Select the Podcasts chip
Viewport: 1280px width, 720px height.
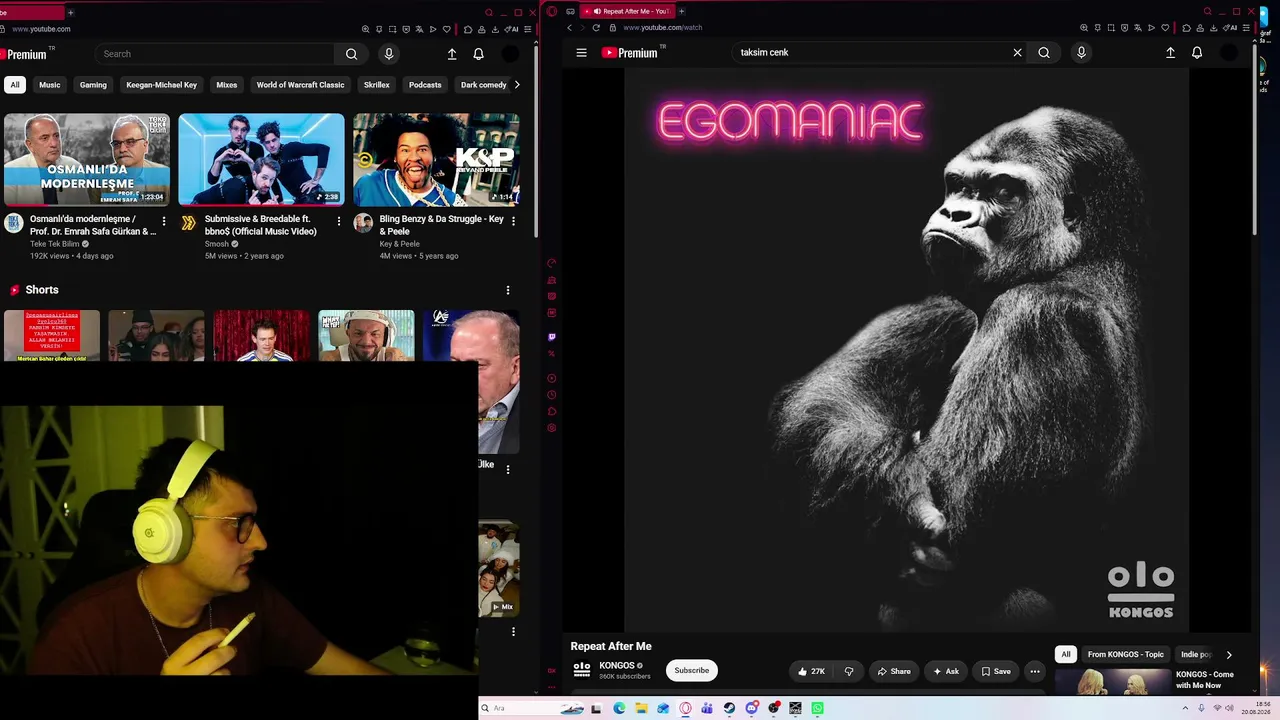coord(425,85)
